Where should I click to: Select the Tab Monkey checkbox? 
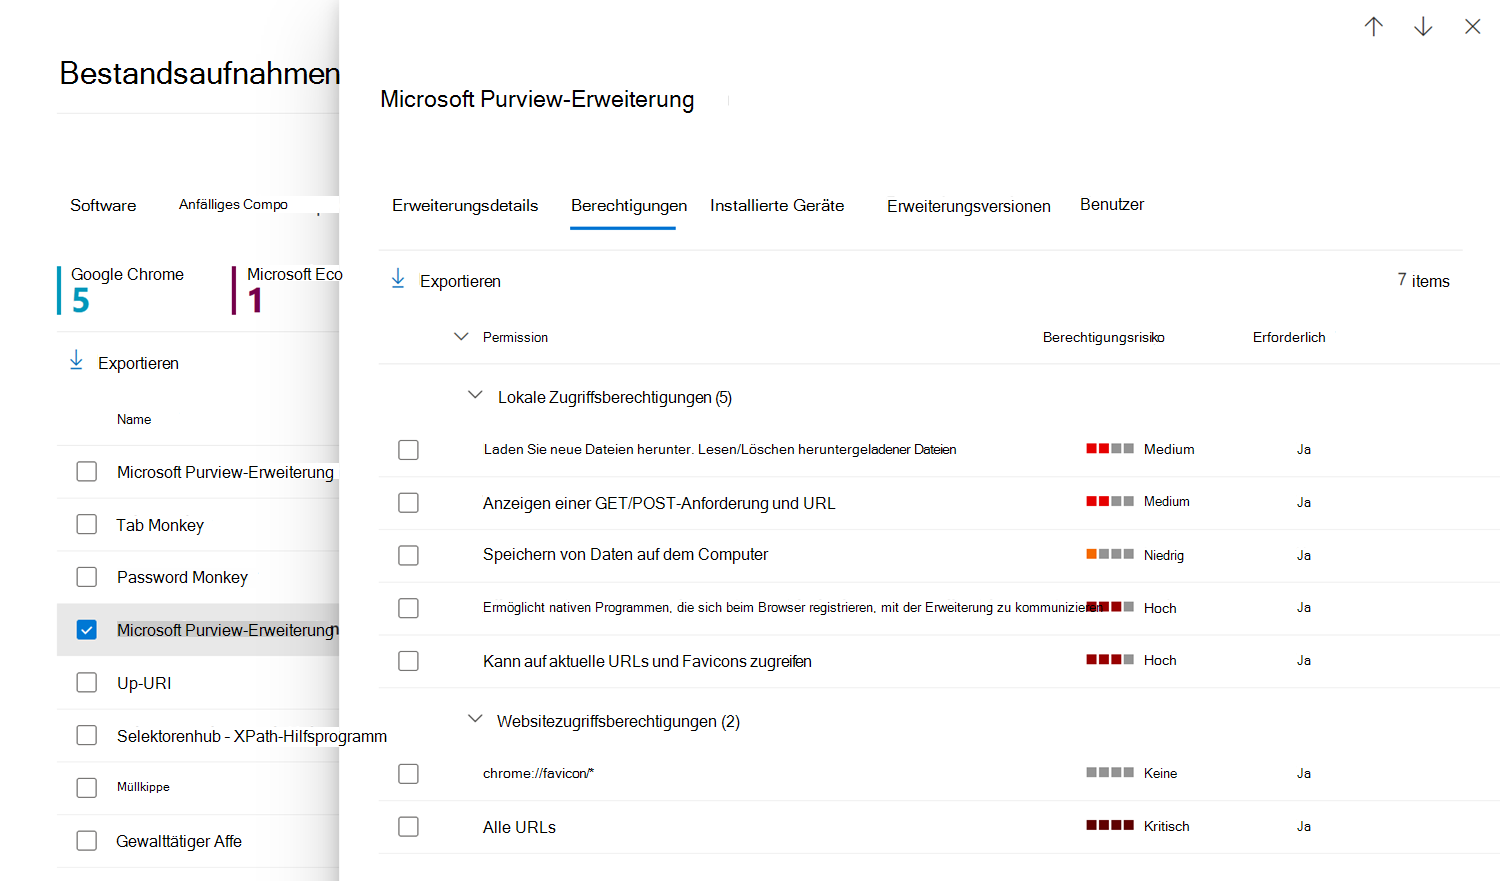pyautogui.click(x=87, y=525)
